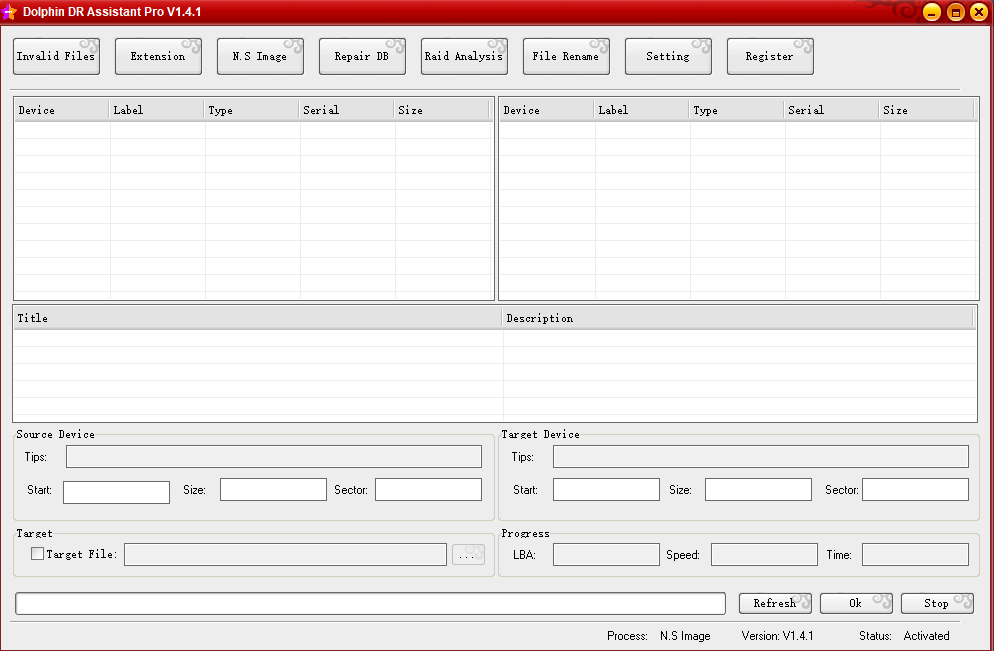The width and height of the screenshot is (994, 651).
Task: Click the Source Device Tips field
Action: click(x=274, y=456)
